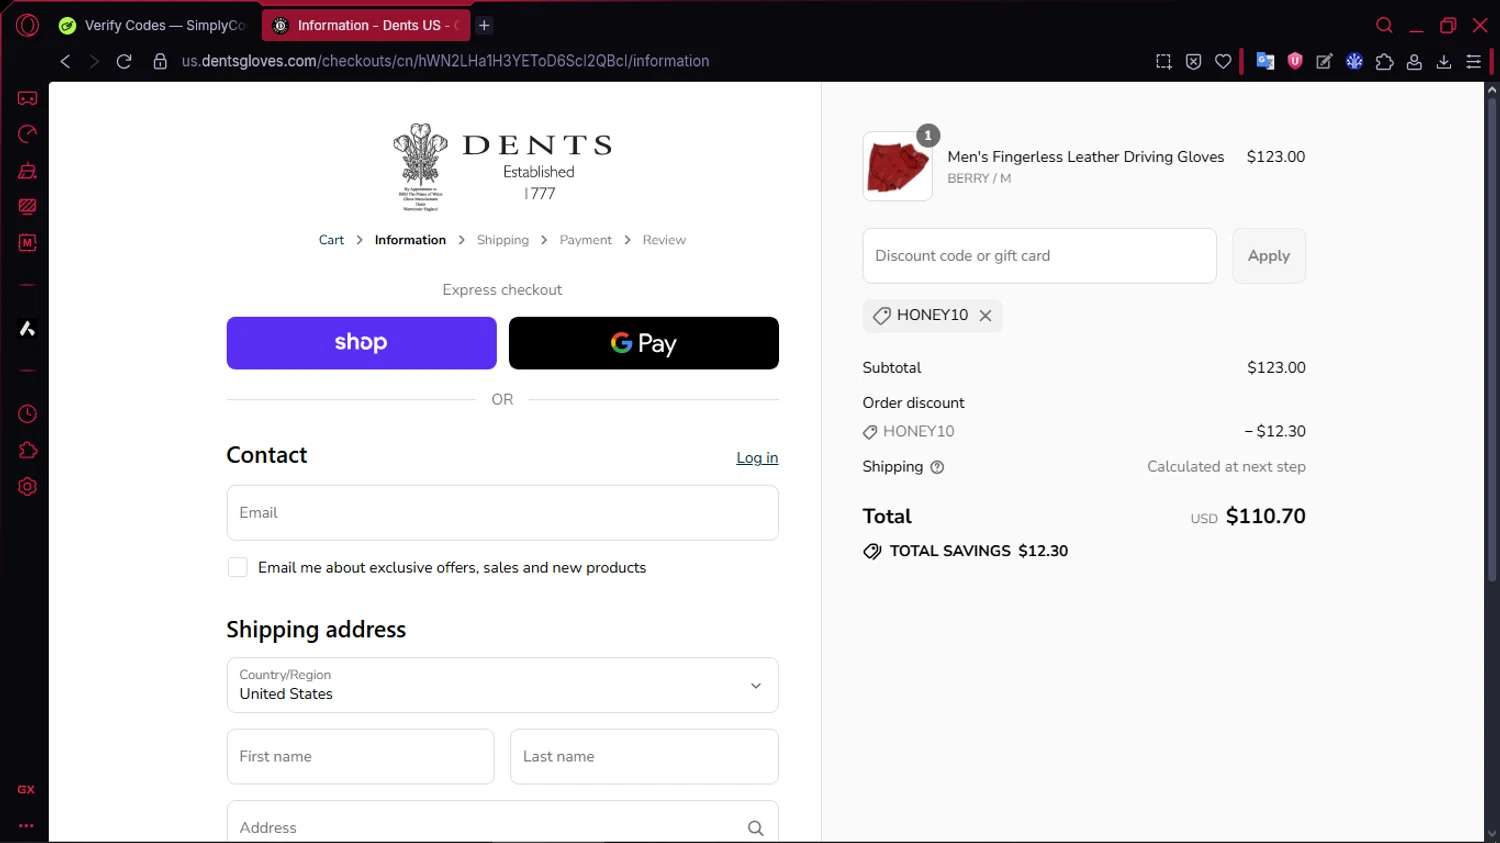Open the Aria AI sidebar icon

coord(27,329)
